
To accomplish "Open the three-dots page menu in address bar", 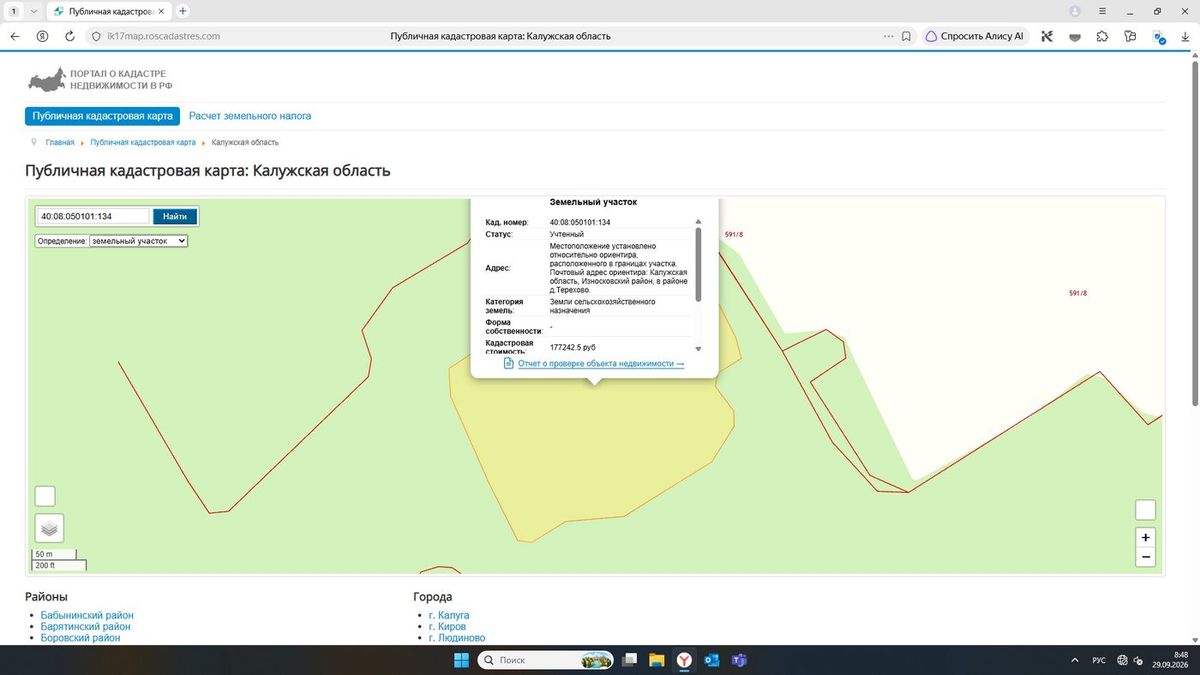I will click(888, 36).
